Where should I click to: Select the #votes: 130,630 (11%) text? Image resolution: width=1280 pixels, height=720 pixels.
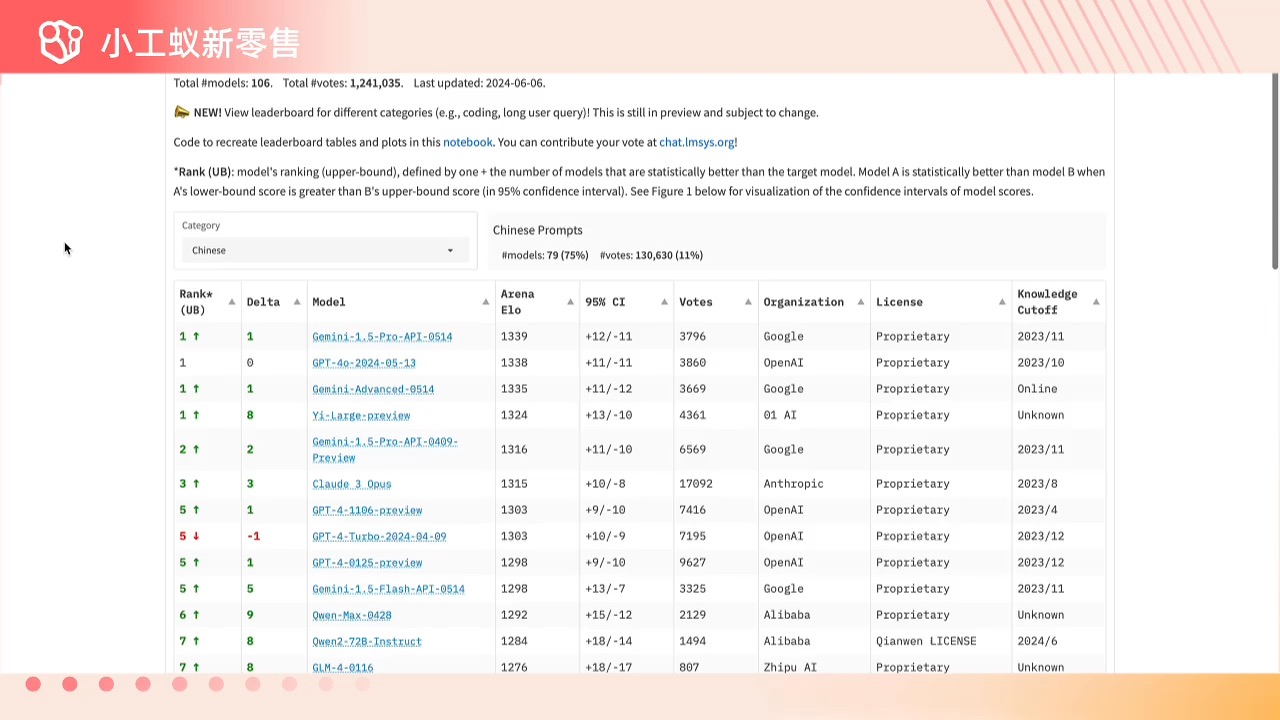651,255
